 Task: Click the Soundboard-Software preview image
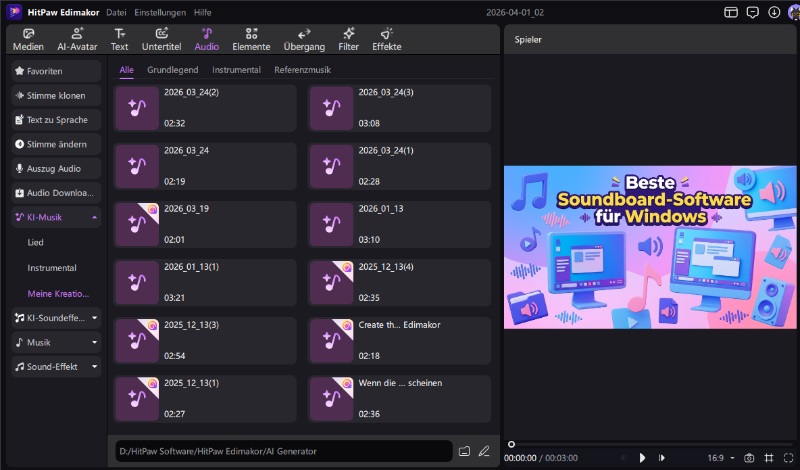(650, 247)
